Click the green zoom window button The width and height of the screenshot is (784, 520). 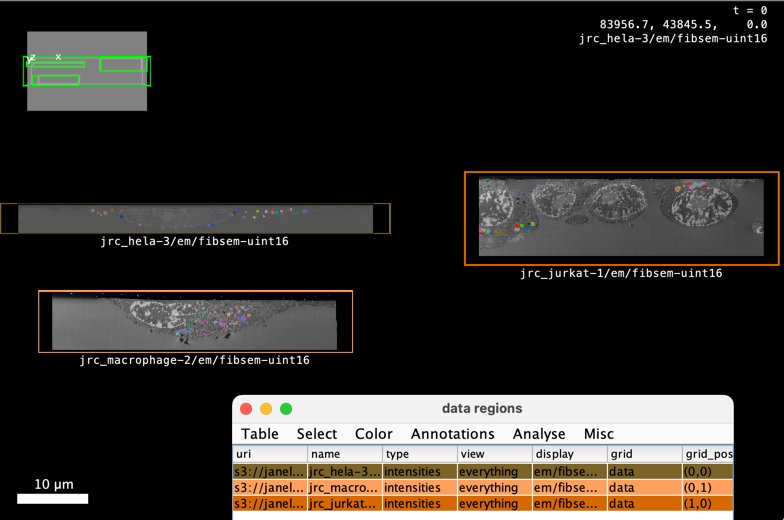point(286,409)
